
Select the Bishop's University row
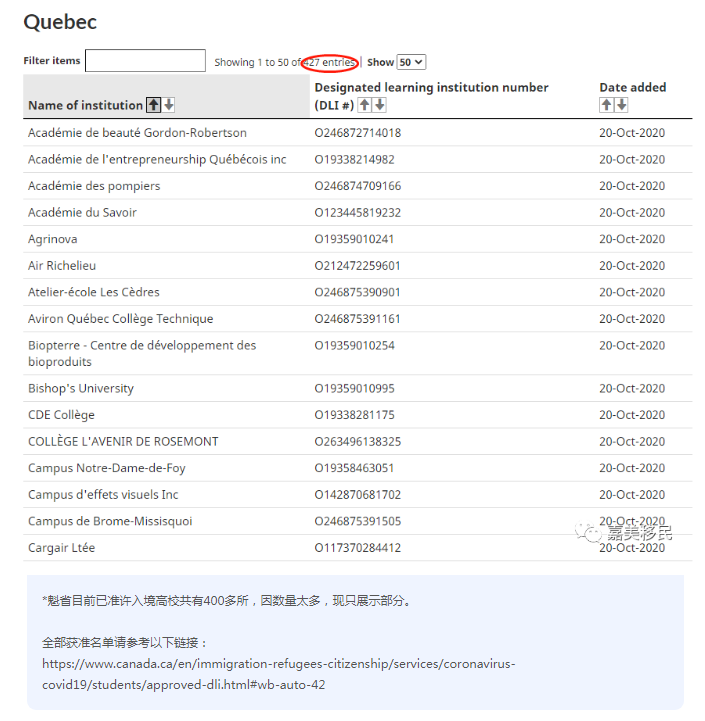(x=81, y=388)
